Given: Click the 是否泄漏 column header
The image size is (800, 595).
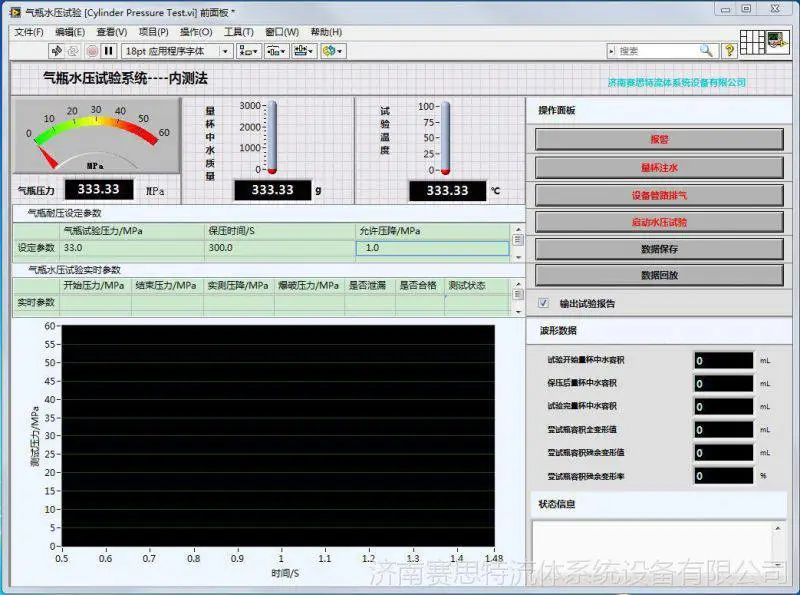Looking at the screenshot, I should tap(367, 286).
